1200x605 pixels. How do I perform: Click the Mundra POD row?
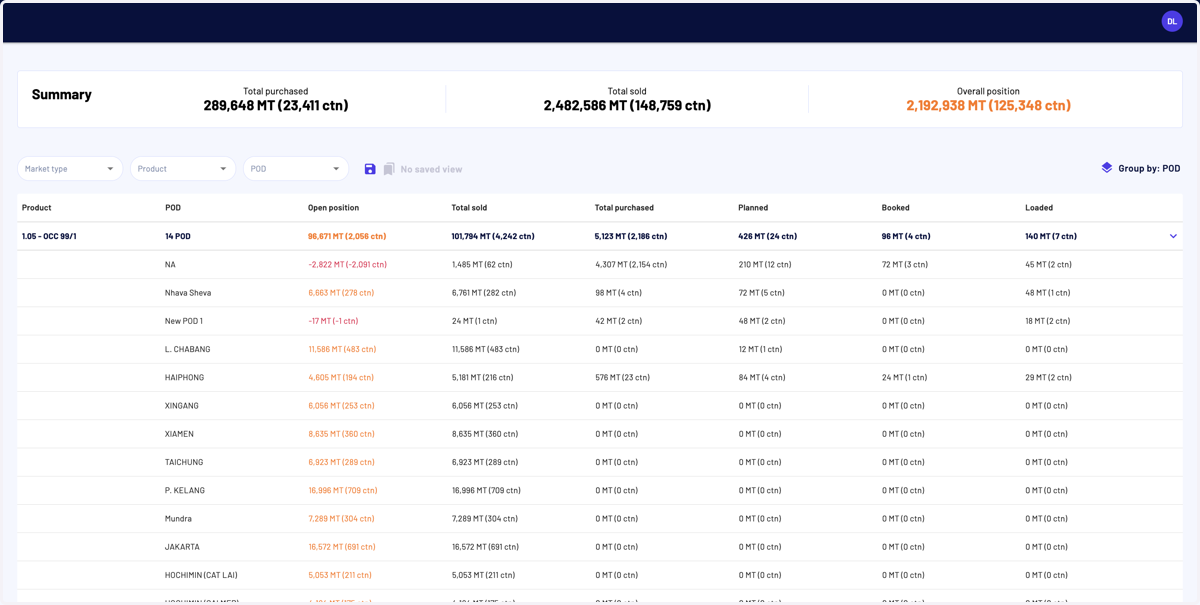pyautogui.click(x=600, y=519)
